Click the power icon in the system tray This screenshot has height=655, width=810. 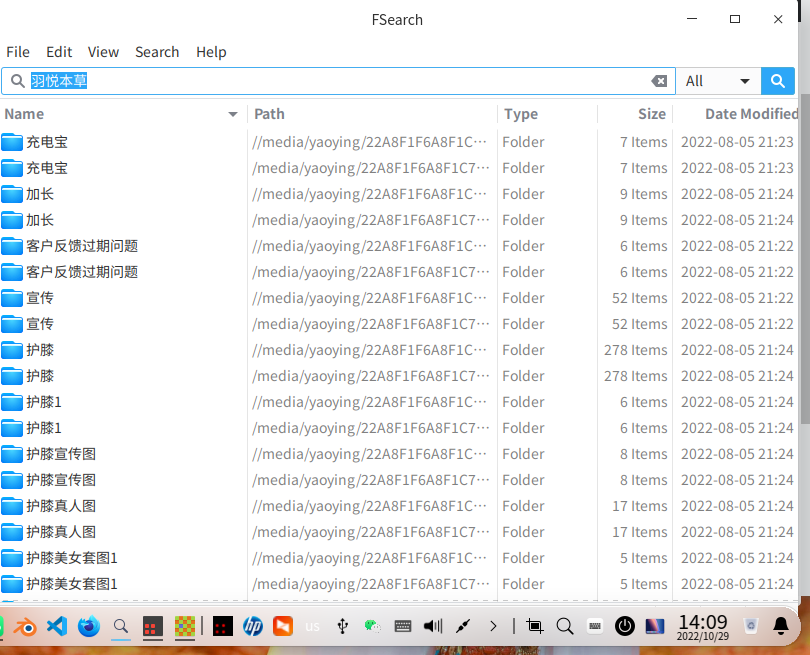click(x=625, y=626)
